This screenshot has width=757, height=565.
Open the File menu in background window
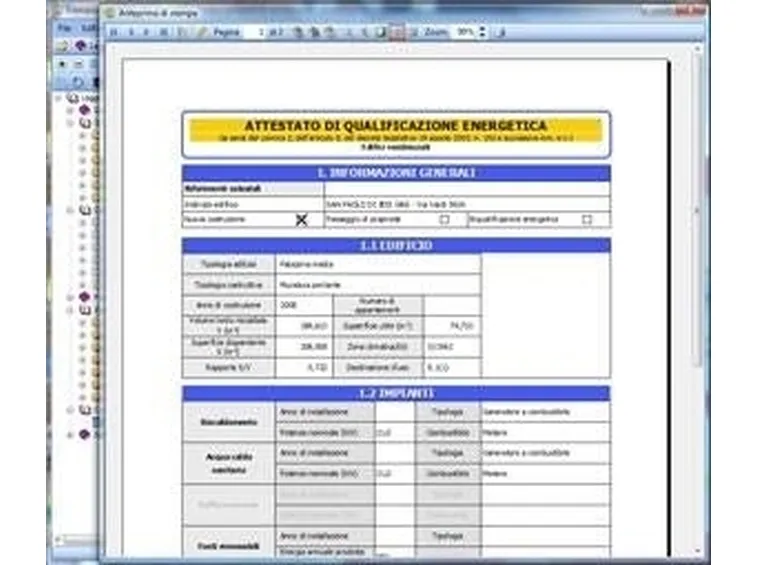click(x=64, y=28)
